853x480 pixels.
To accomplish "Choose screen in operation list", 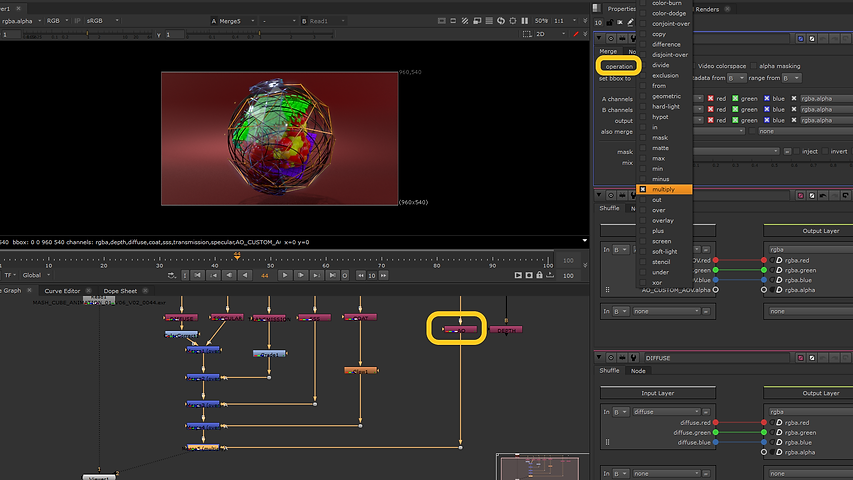I will pyautogui.click(x=664, y=241).
